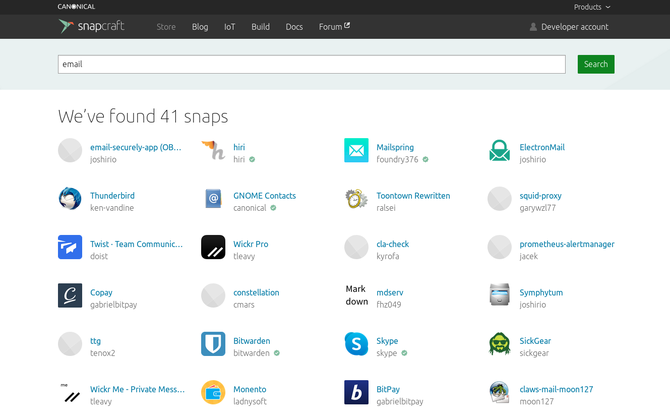Viewport: 670px width, 419px height.
Task: Click the hiri app icon
Action: (x=213, y=151)
